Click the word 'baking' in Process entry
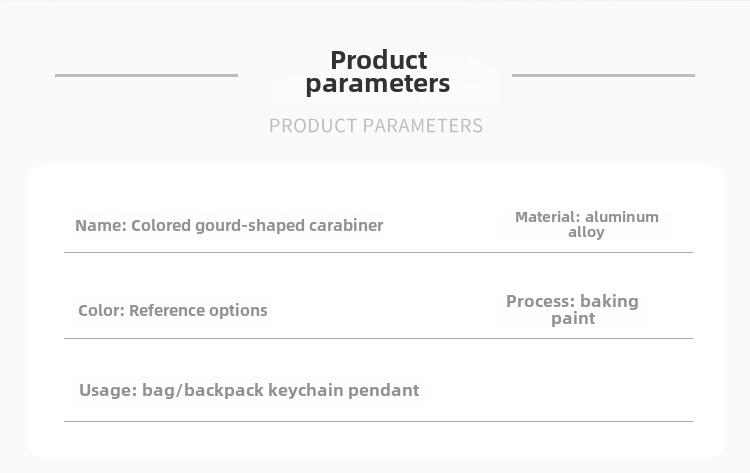750x473 pixels. [609, 301]
